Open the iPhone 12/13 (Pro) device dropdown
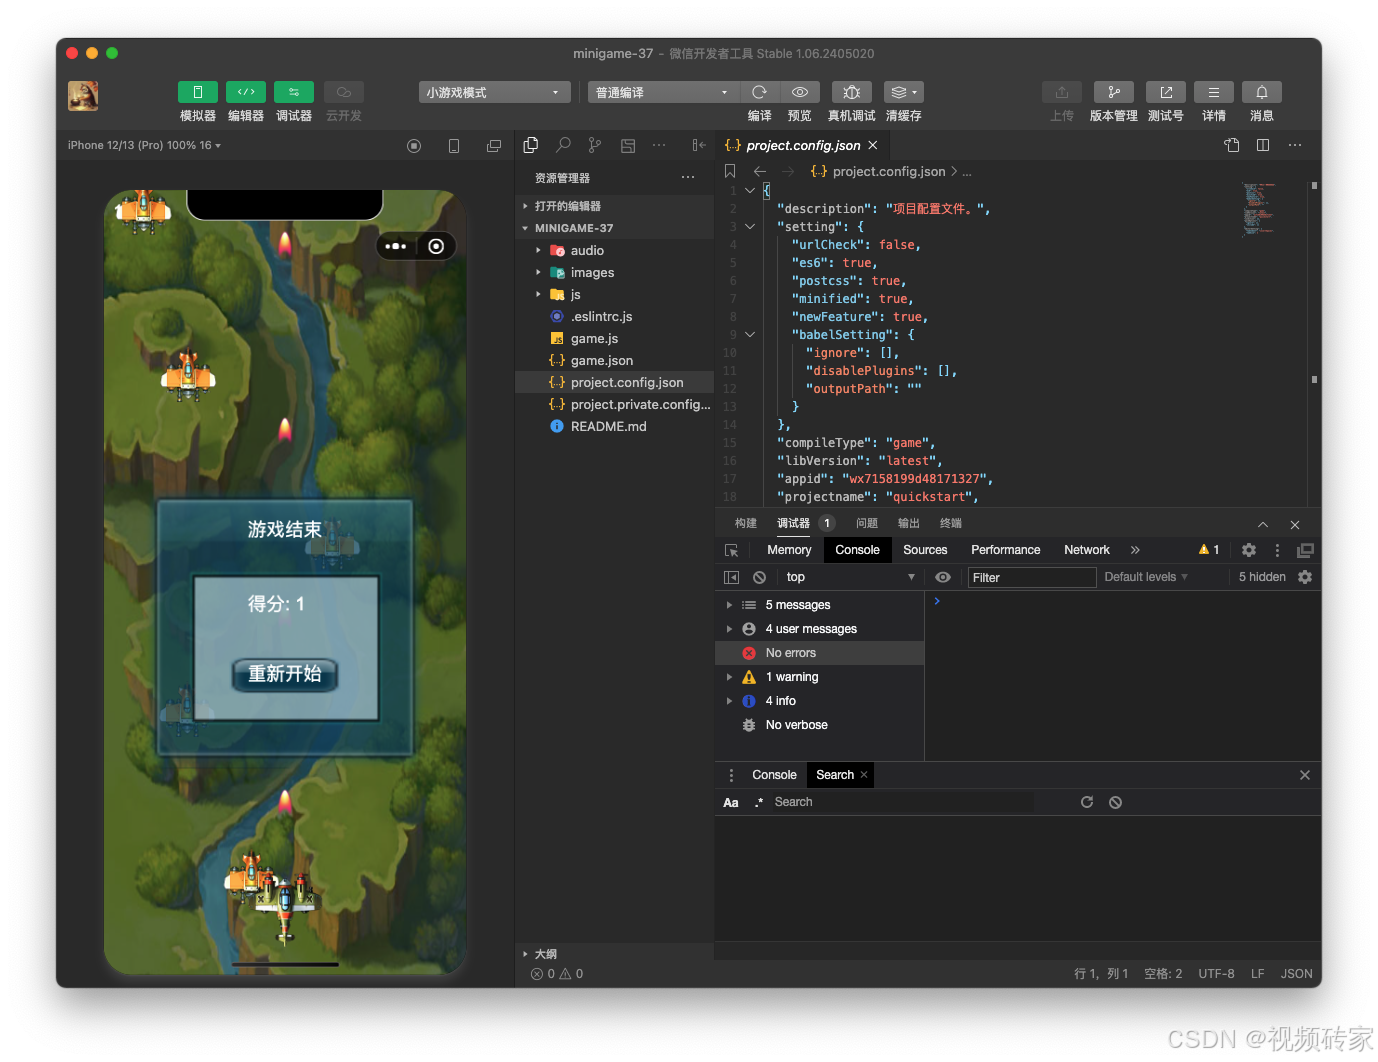The height and width of the screenshot is (1062, 1378). [x=144, y=145]
